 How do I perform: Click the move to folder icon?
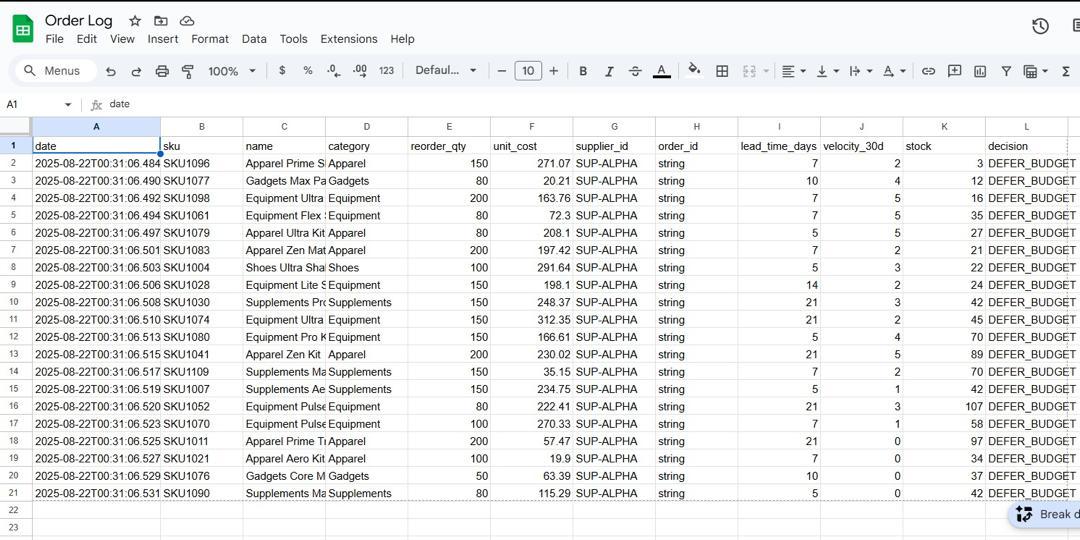(160, 21)
